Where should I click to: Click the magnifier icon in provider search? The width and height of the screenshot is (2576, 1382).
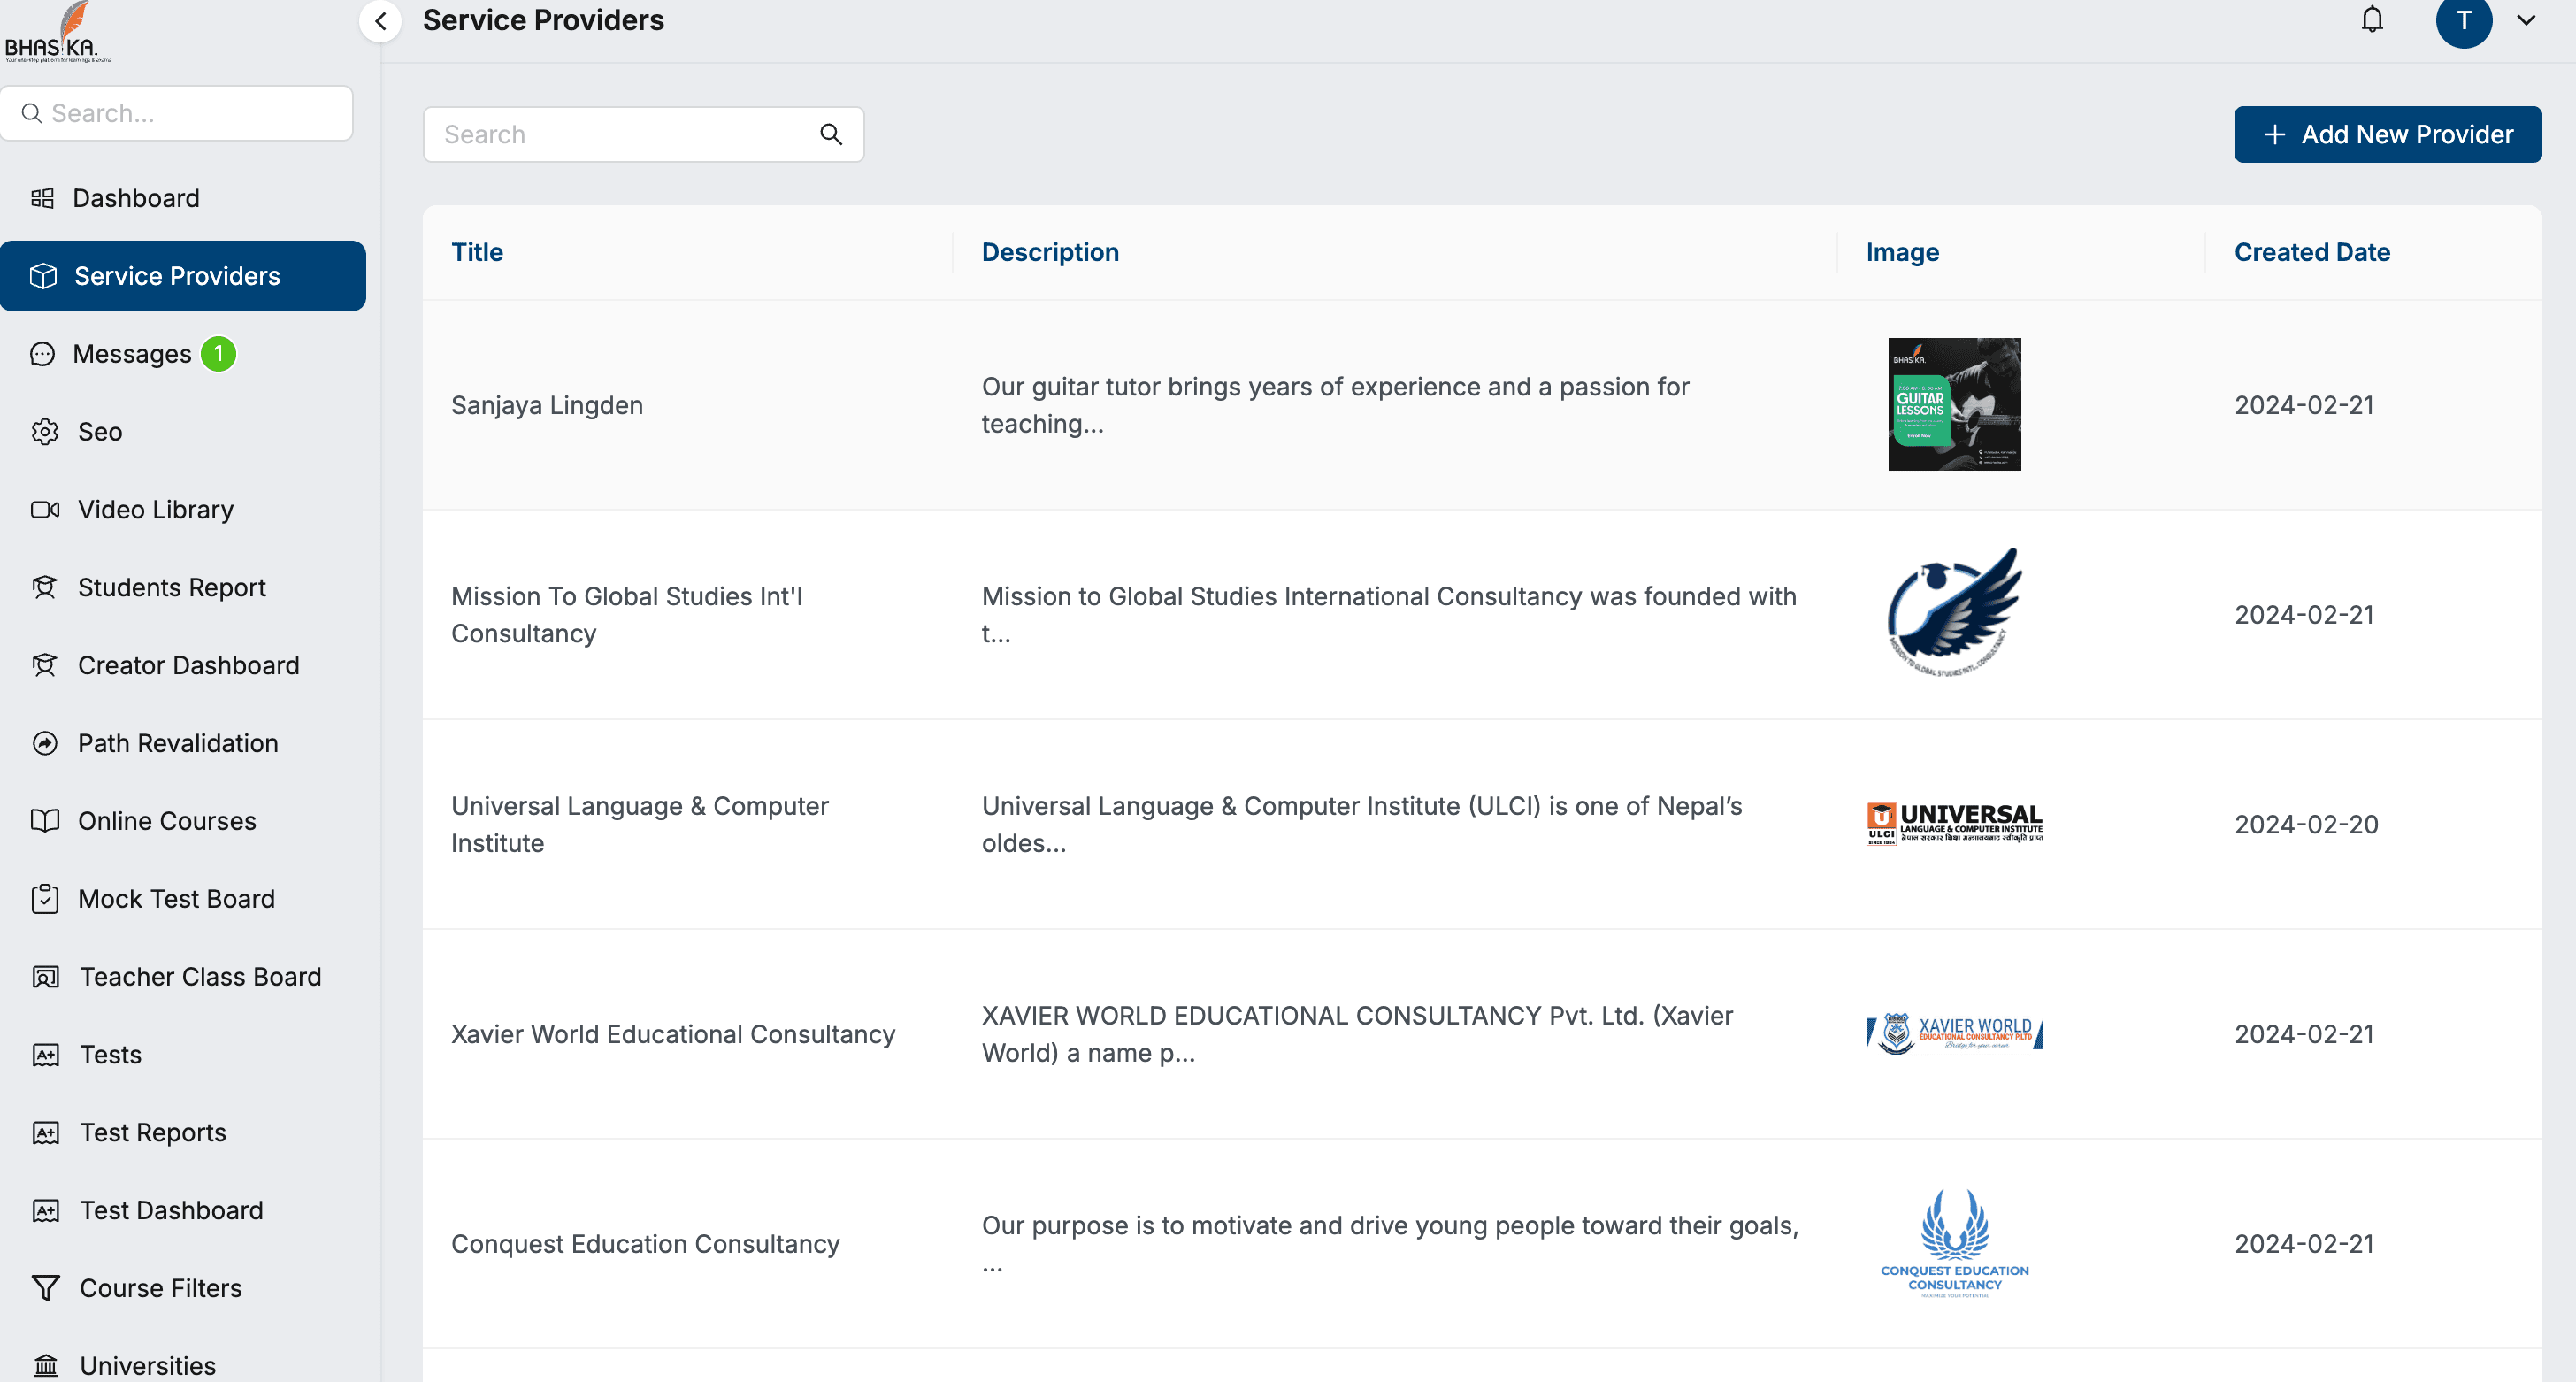(x=830, y=134)
